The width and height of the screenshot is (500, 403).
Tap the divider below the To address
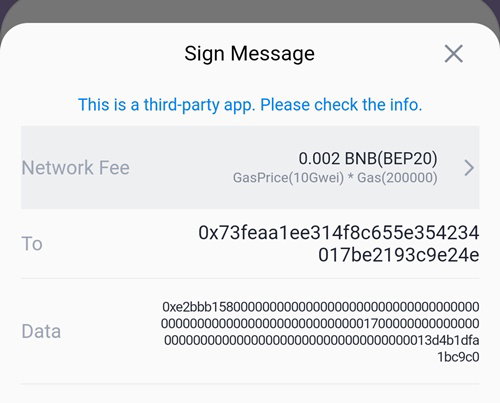pyautogui.click(x=250, y=278)
